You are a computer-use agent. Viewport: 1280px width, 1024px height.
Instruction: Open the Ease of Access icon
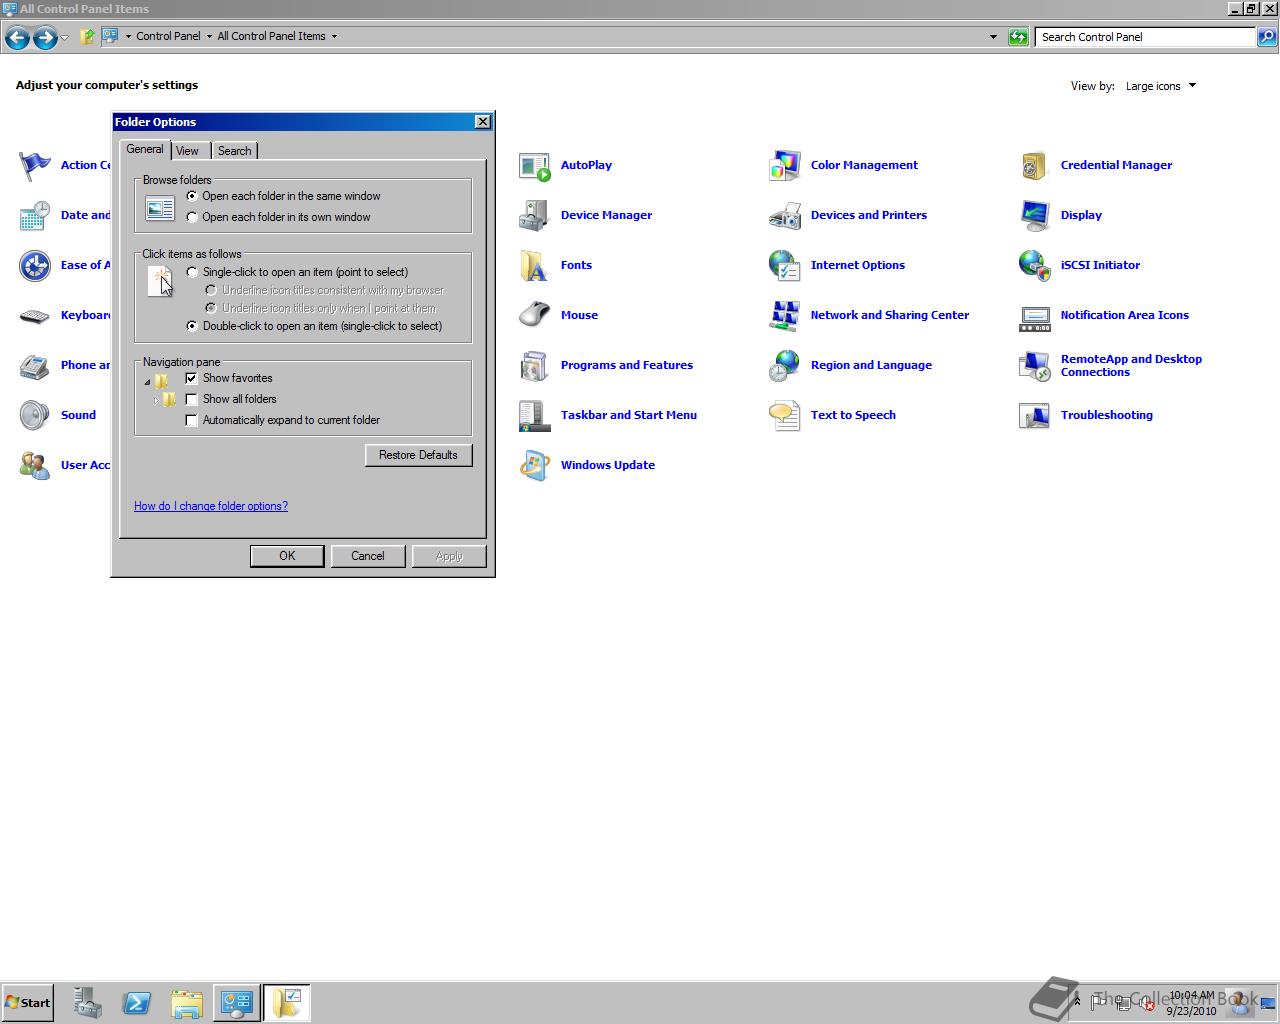pyautogui.click(x=35, y=266)
